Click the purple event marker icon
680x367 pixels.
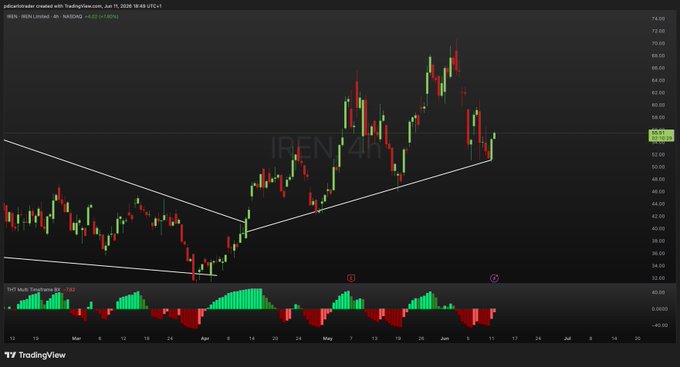point(494,278)
